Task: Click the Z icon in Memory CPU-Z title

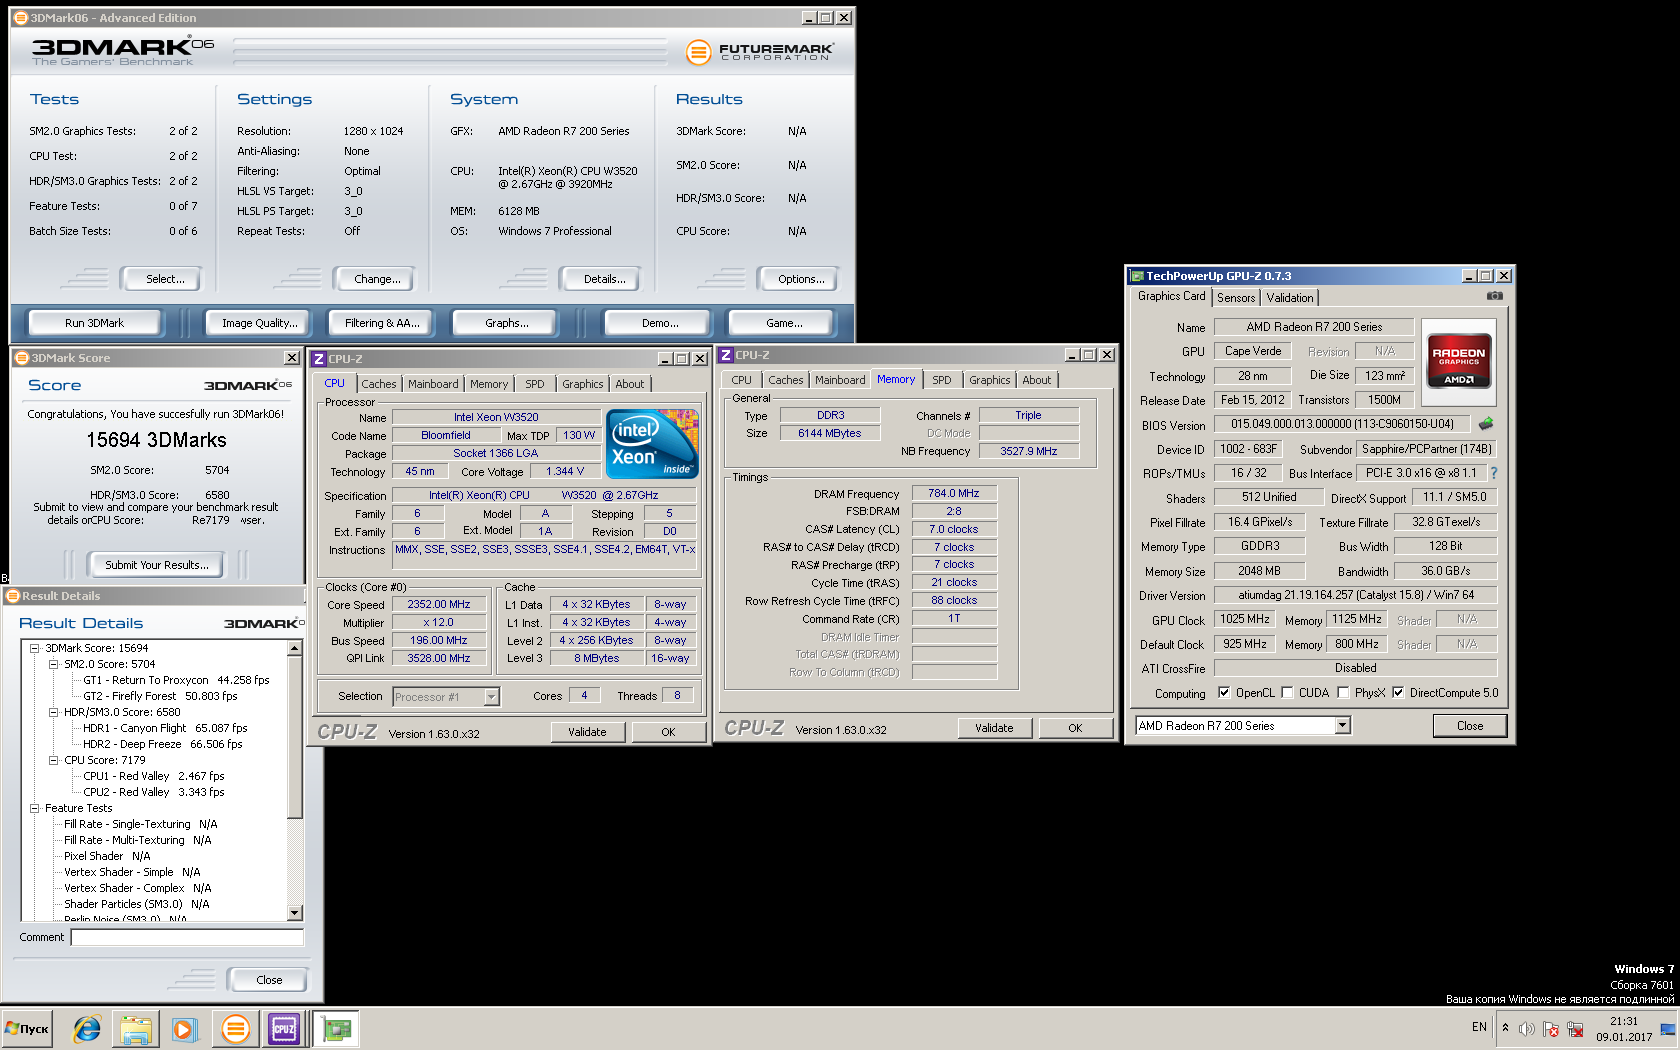Action: [x=726, y=355]
